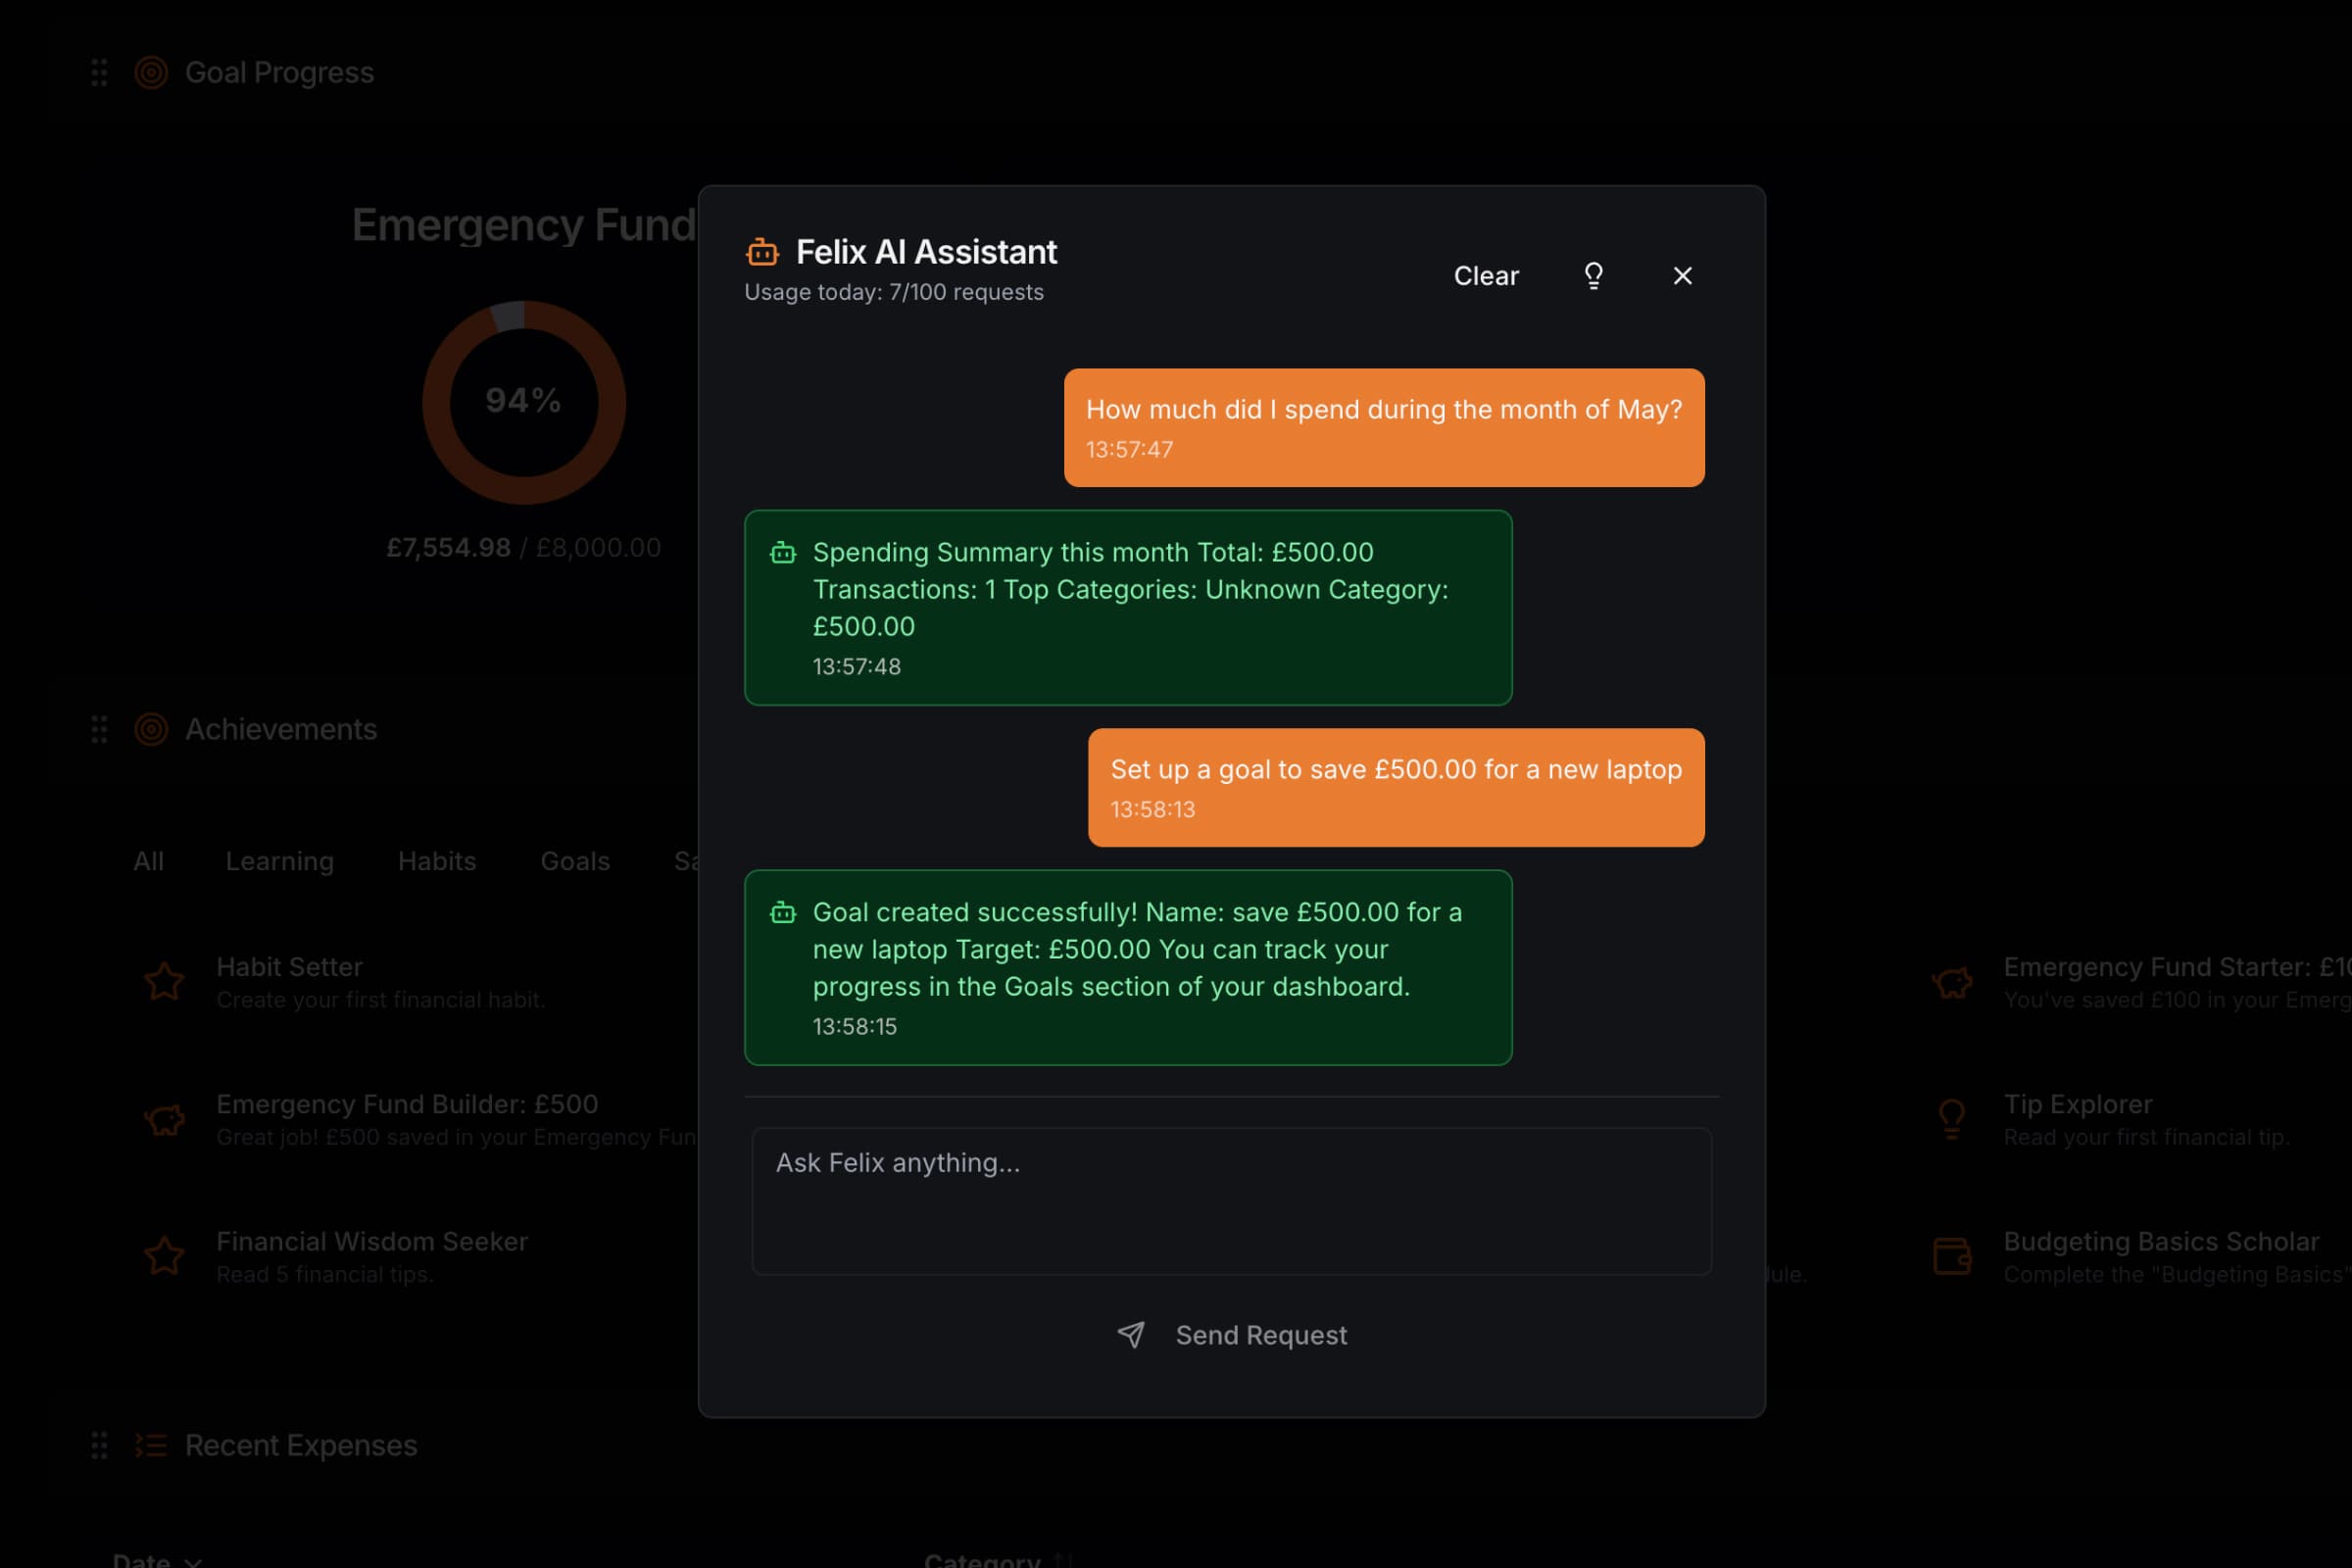Clear the chat conversation
Viewport: 2352px width, 1568px height.
pyautogui.click(x=1486, y=276)
